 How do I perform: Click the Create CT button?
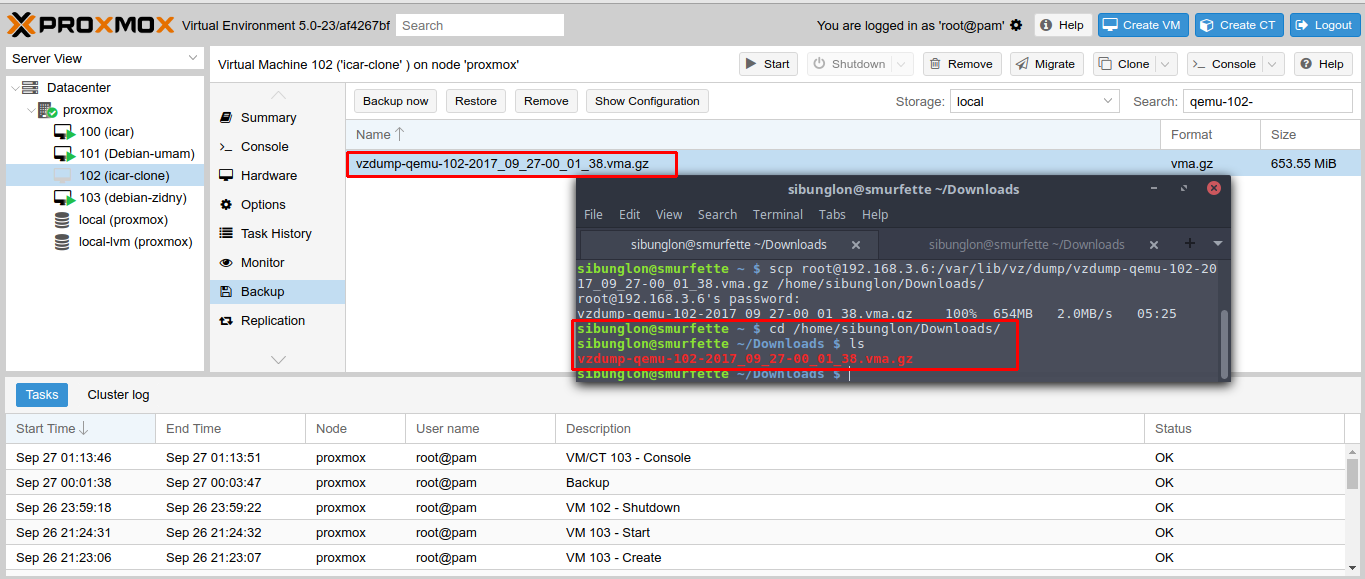tap(1237, 25)
